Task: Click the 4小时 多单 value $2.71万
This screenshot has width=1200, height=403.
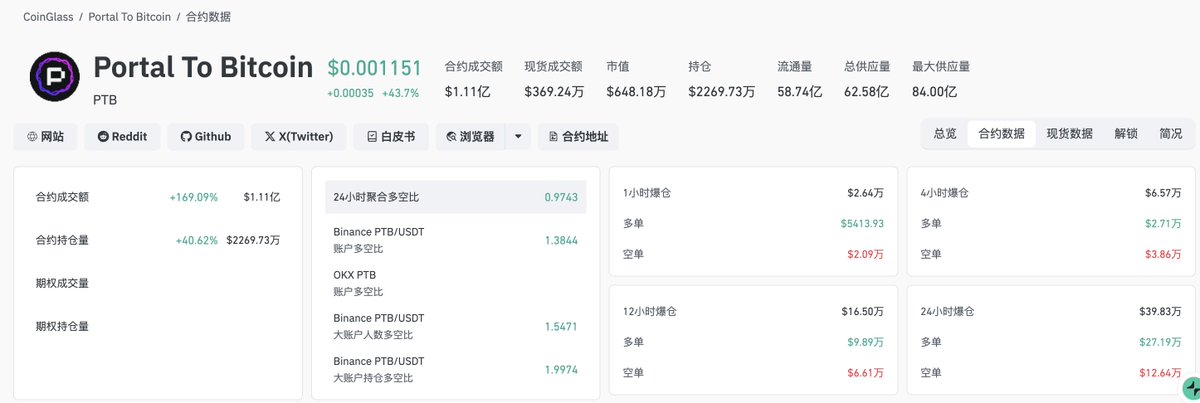Action: (x=1165, y=224)
